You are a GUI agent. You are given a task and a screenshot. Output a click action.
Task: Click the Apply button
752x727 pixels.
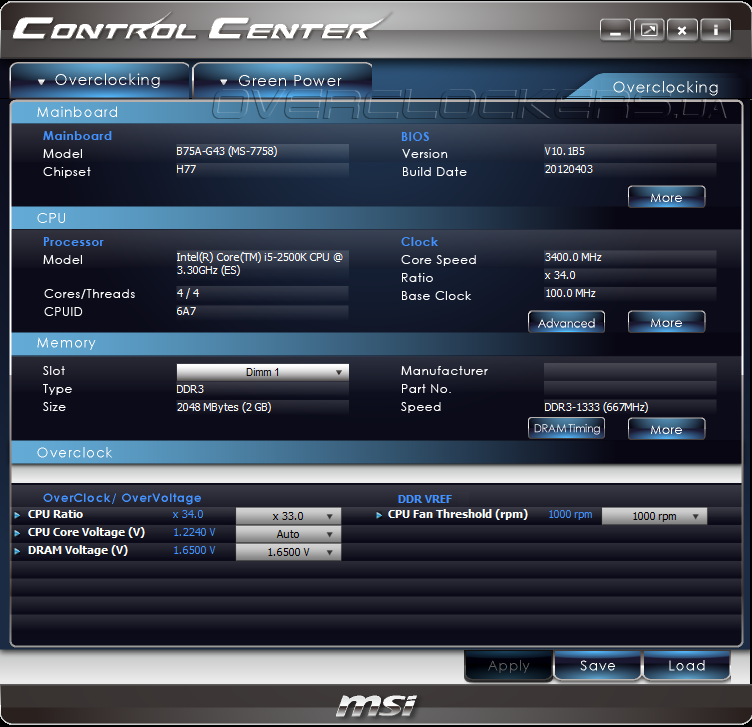click(x=509, y=666)
